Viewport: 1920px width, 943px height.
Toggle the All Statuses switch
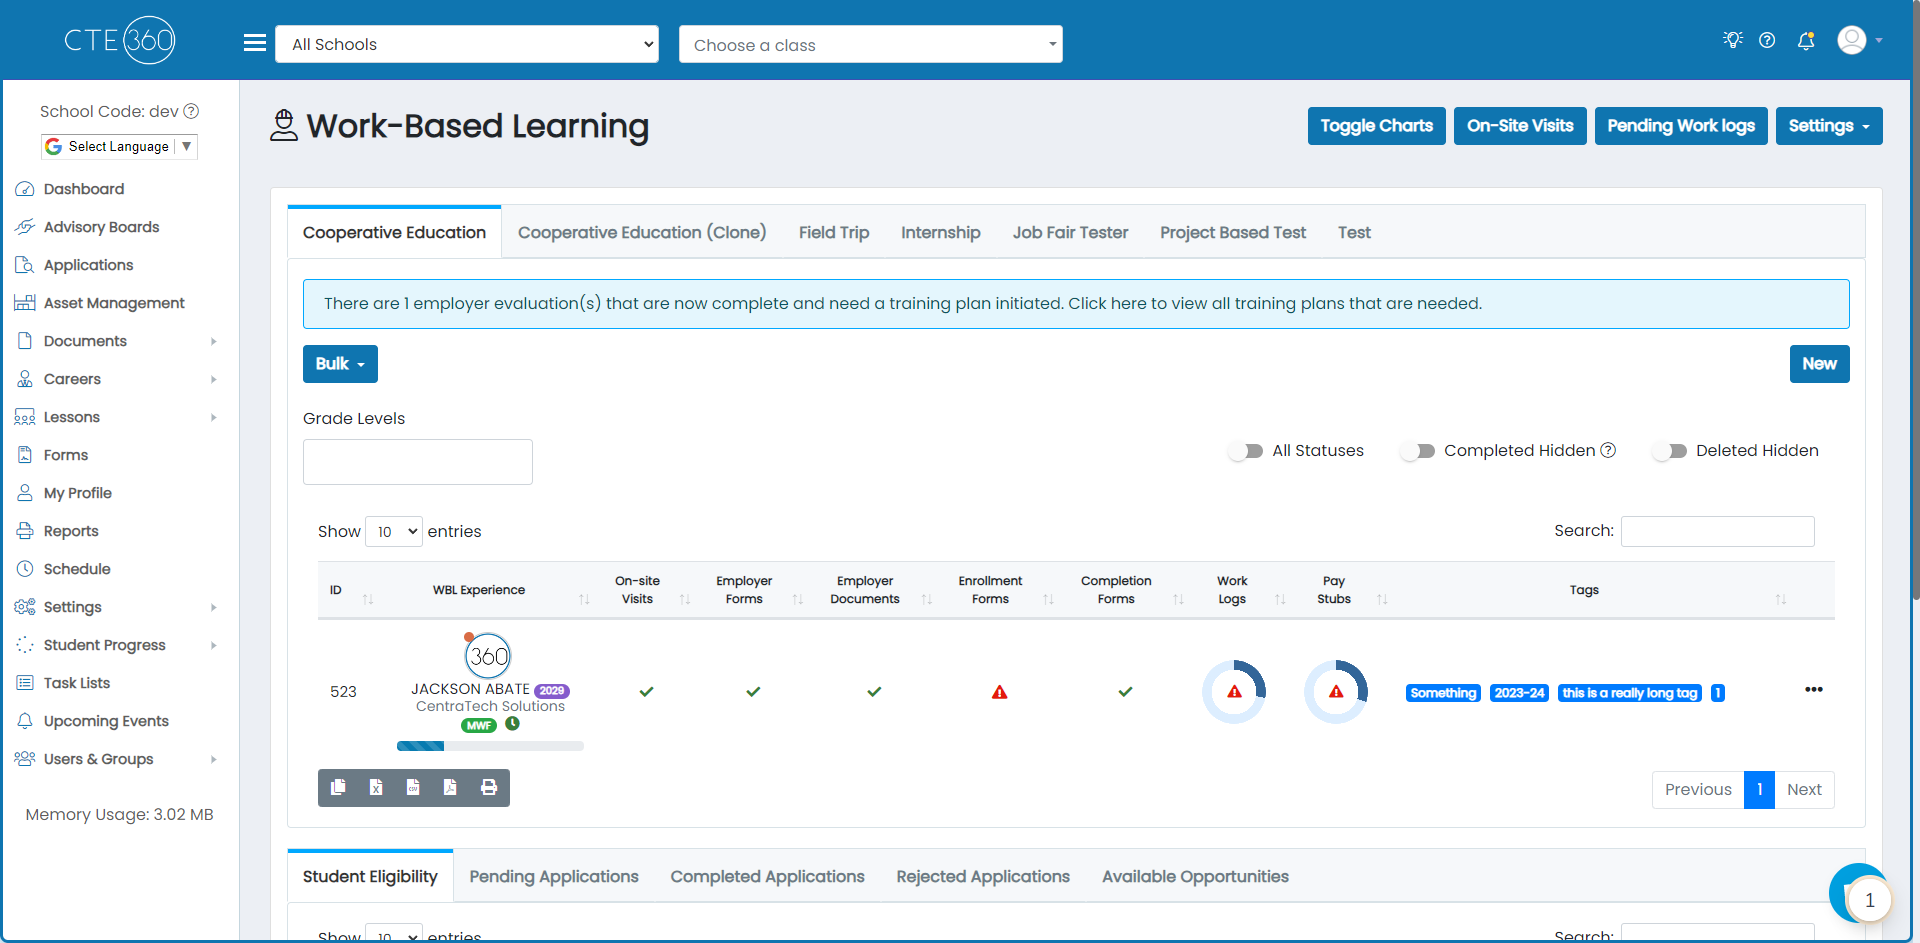click(x=1246, y=451)
